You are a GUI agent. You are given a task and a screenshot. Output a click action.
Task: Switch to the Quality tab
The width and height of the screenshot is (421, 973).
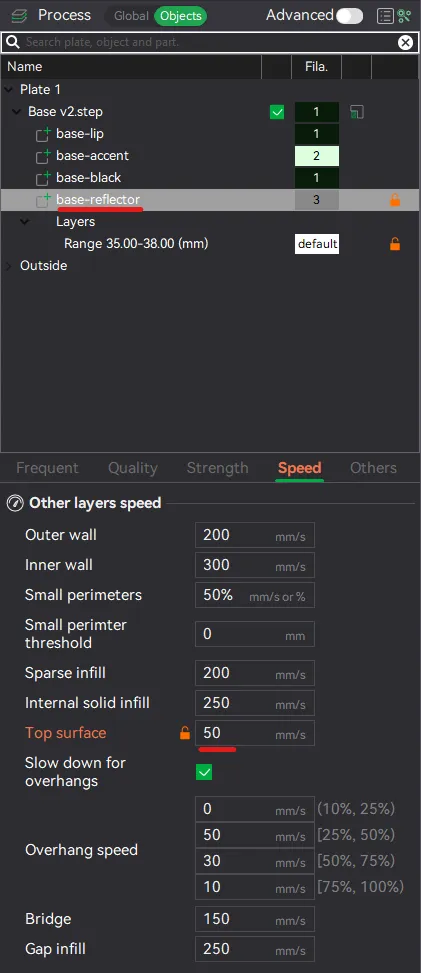133,468
